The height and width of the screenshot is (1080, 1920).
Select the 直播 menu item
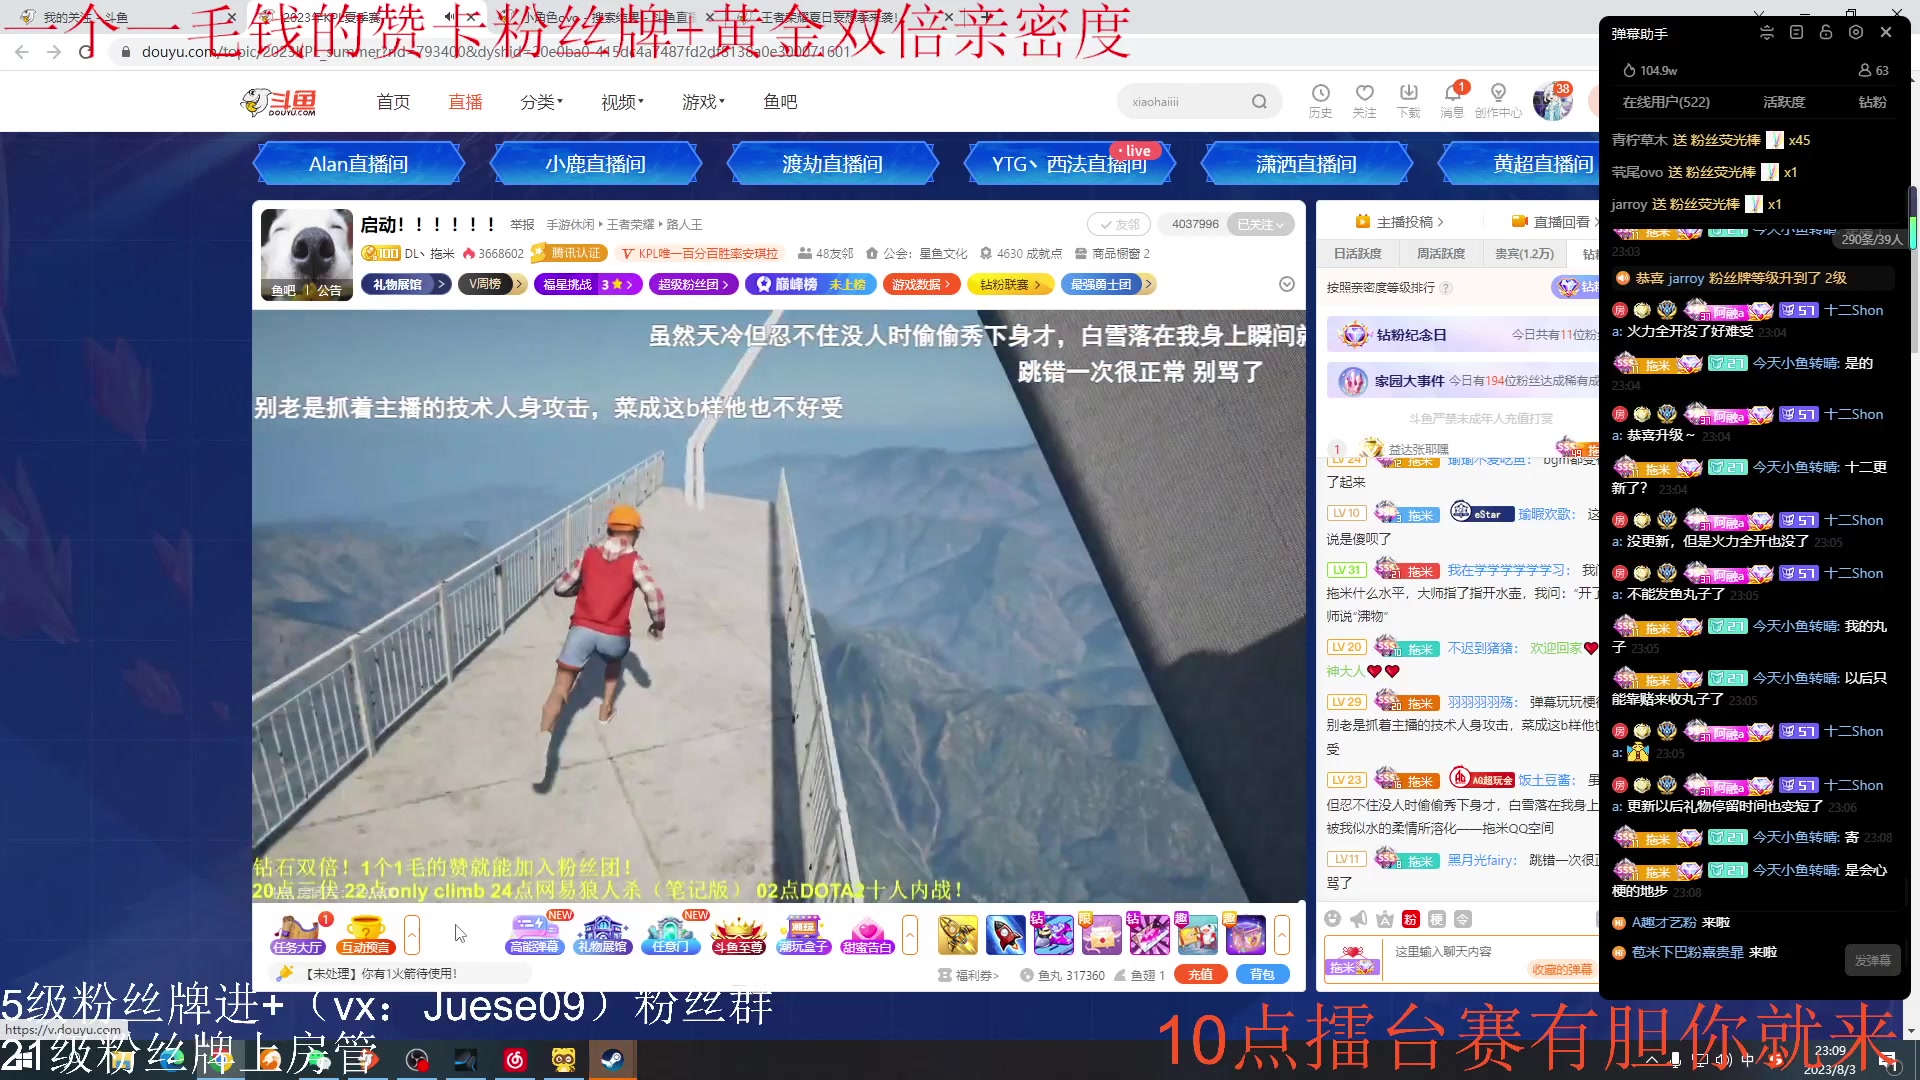point(465,102)
